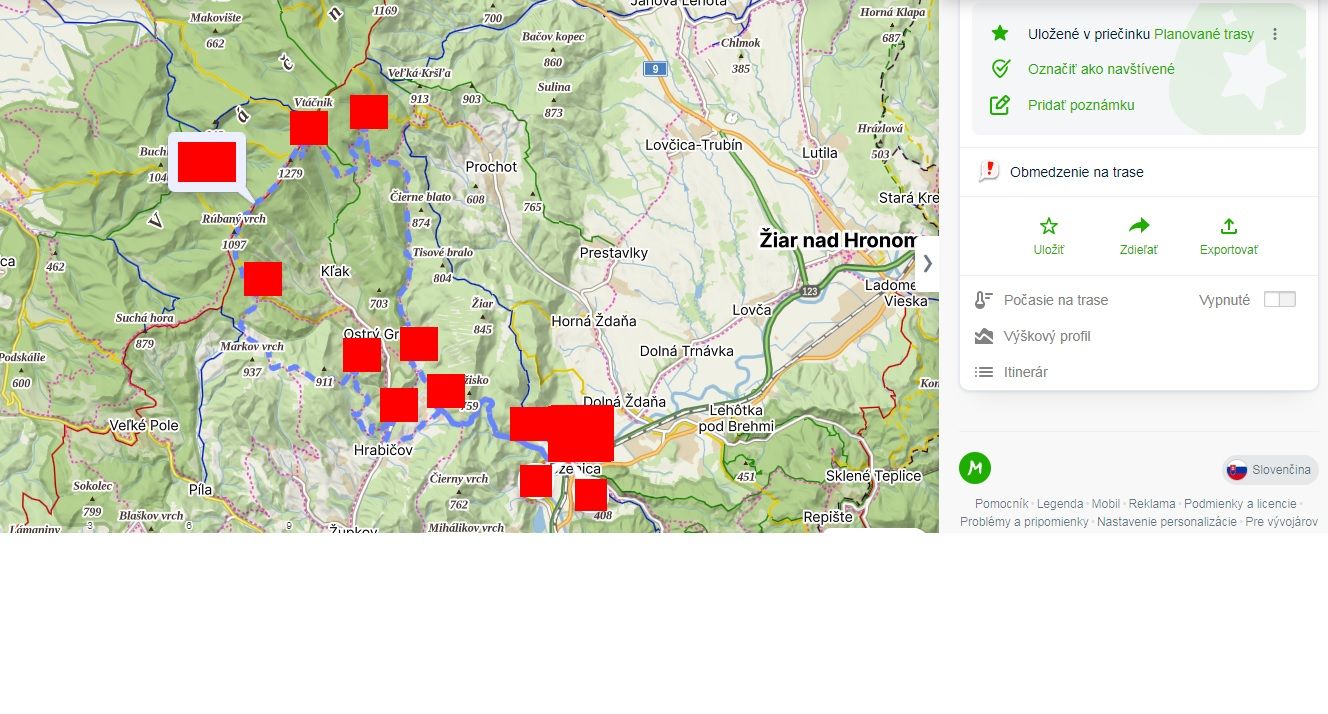Open the Pomocník footer link

[x=1002, y=504]
